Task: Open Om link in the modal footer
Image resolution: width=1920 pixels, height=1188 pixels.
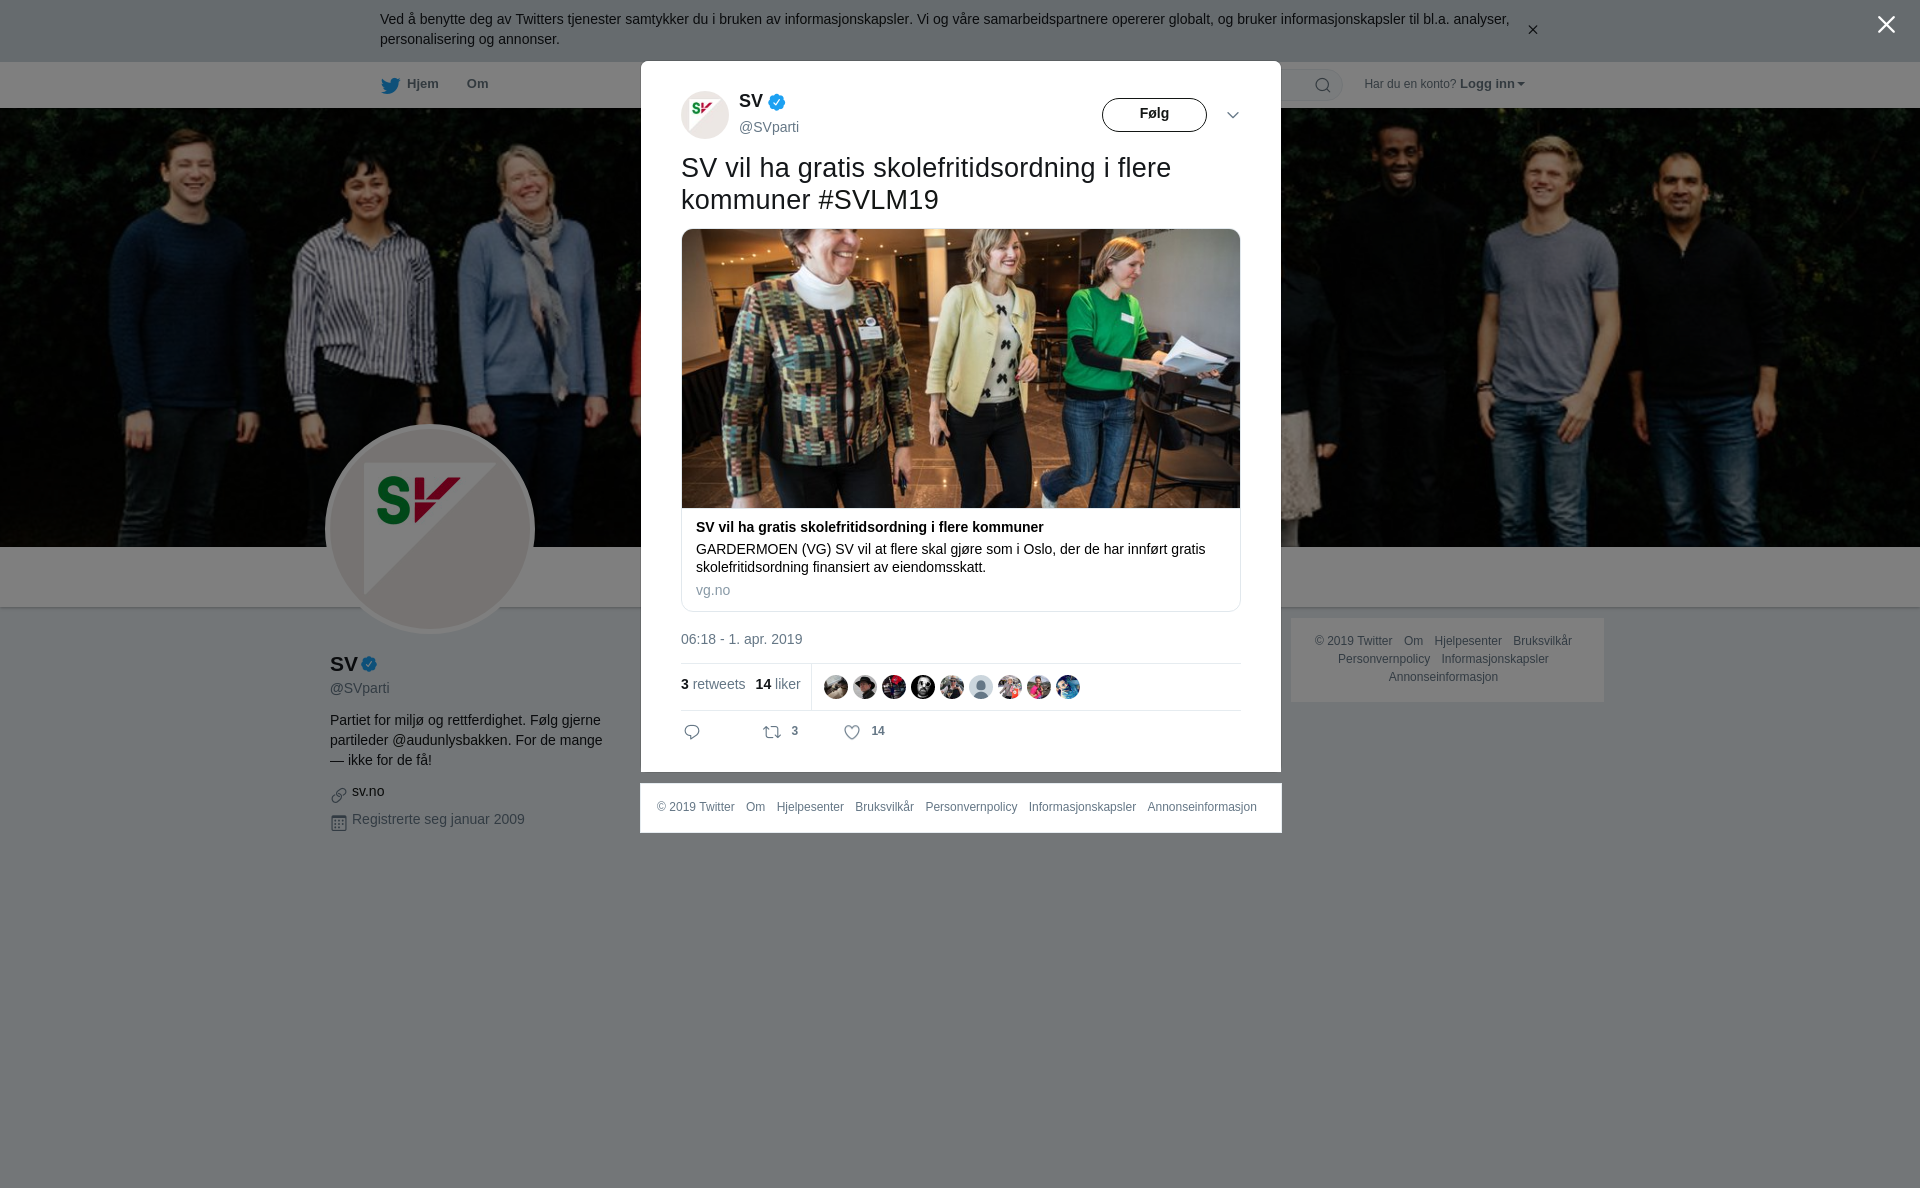Action: (755, 807)
